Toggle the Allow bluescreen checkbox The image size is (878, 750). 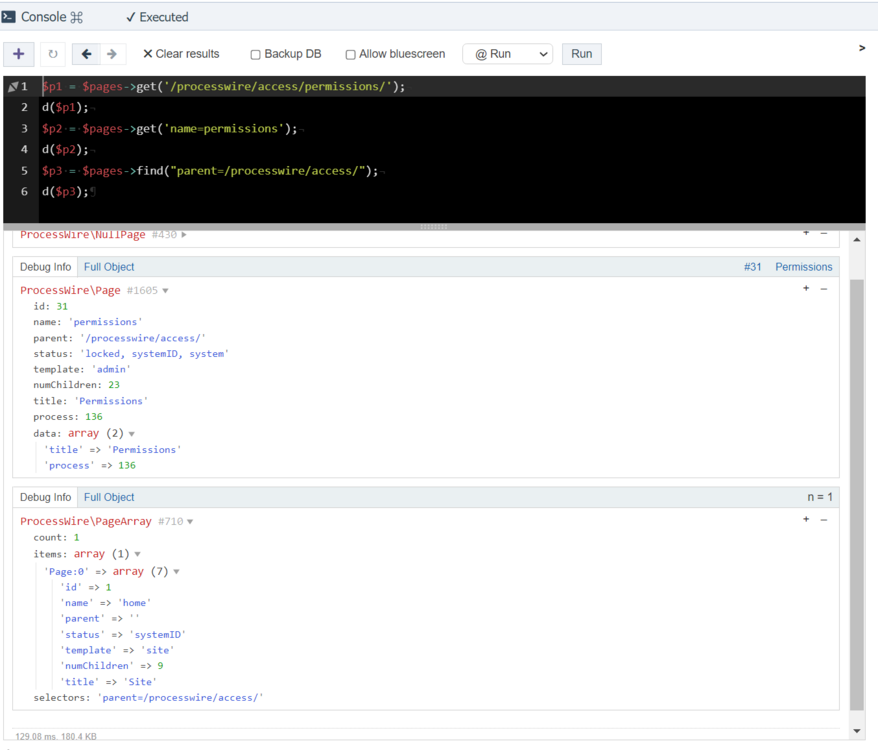point(350,54)
